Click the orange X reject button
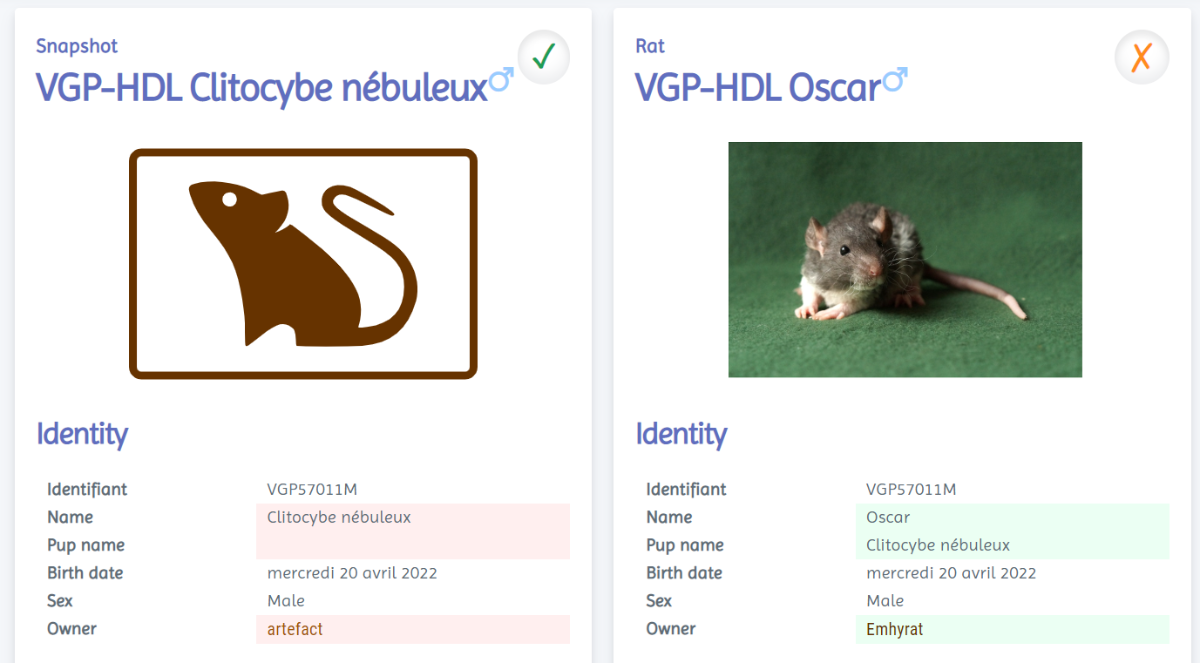The image size is (1200, 663). click(x=1141, y=58)
